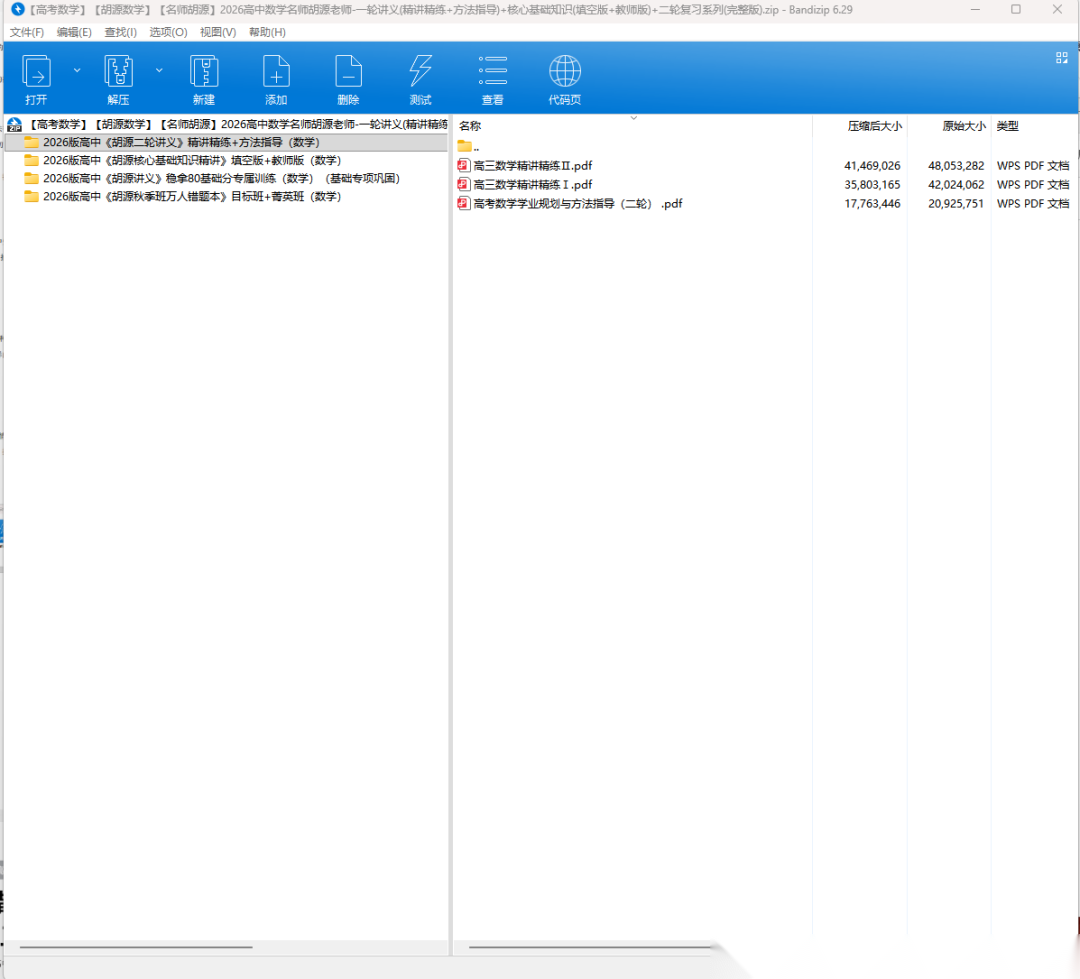Open the 帮助(H) menu
Screen dimensions: 1080x979
pos(267,32)
